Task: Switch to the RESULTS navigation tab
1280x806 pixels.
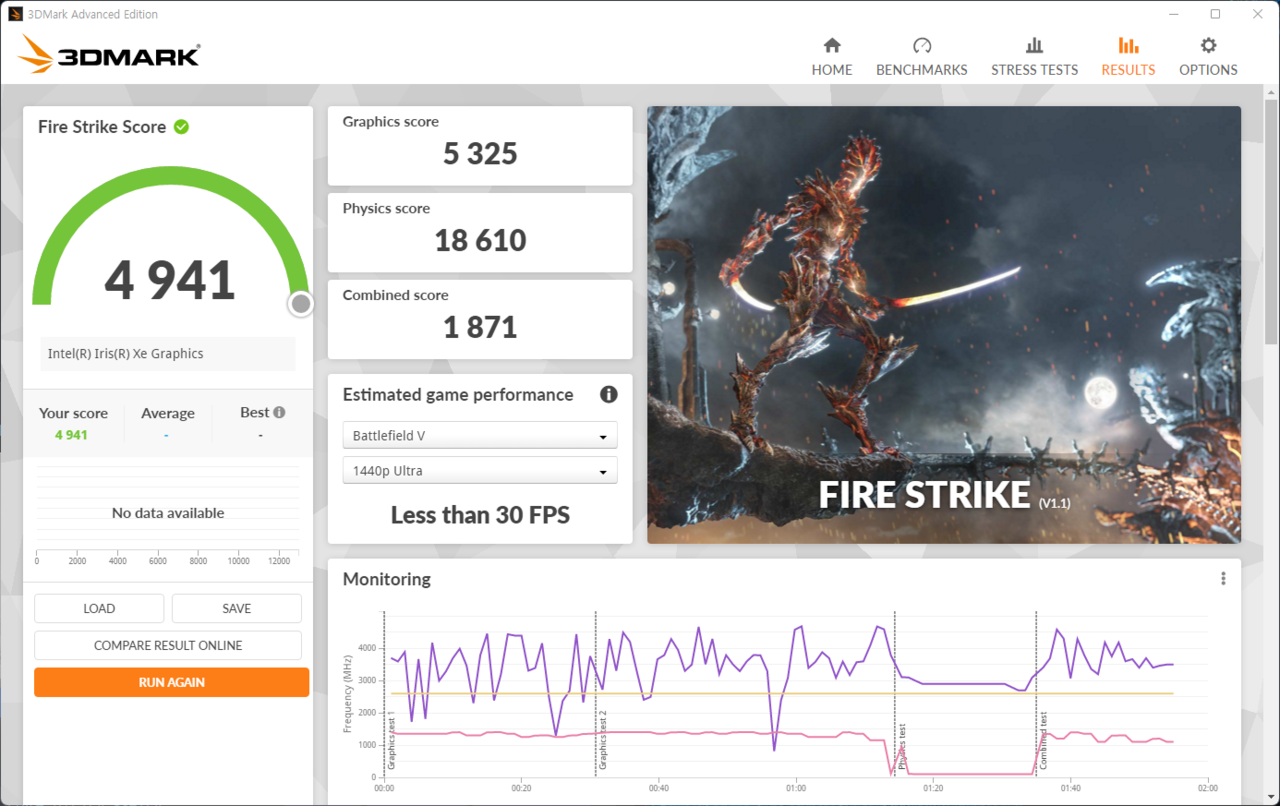Action: [1128, 55]
